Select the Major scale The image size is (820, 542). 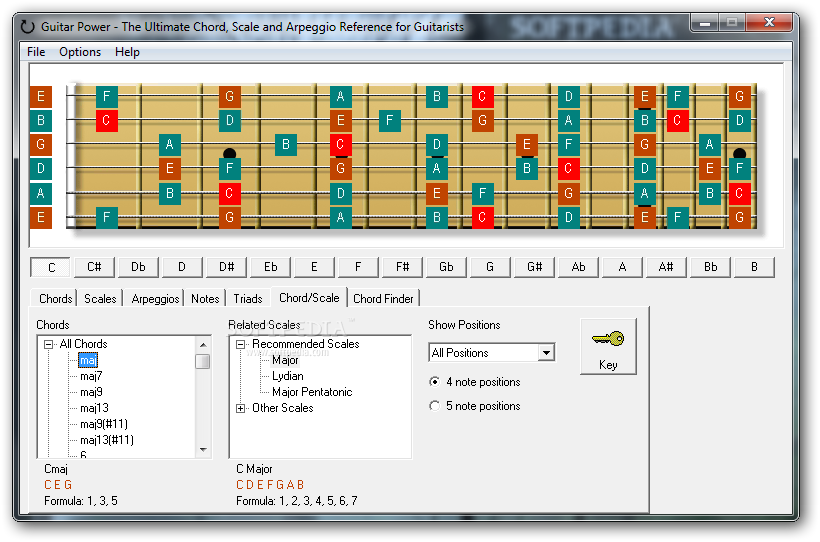285,360
